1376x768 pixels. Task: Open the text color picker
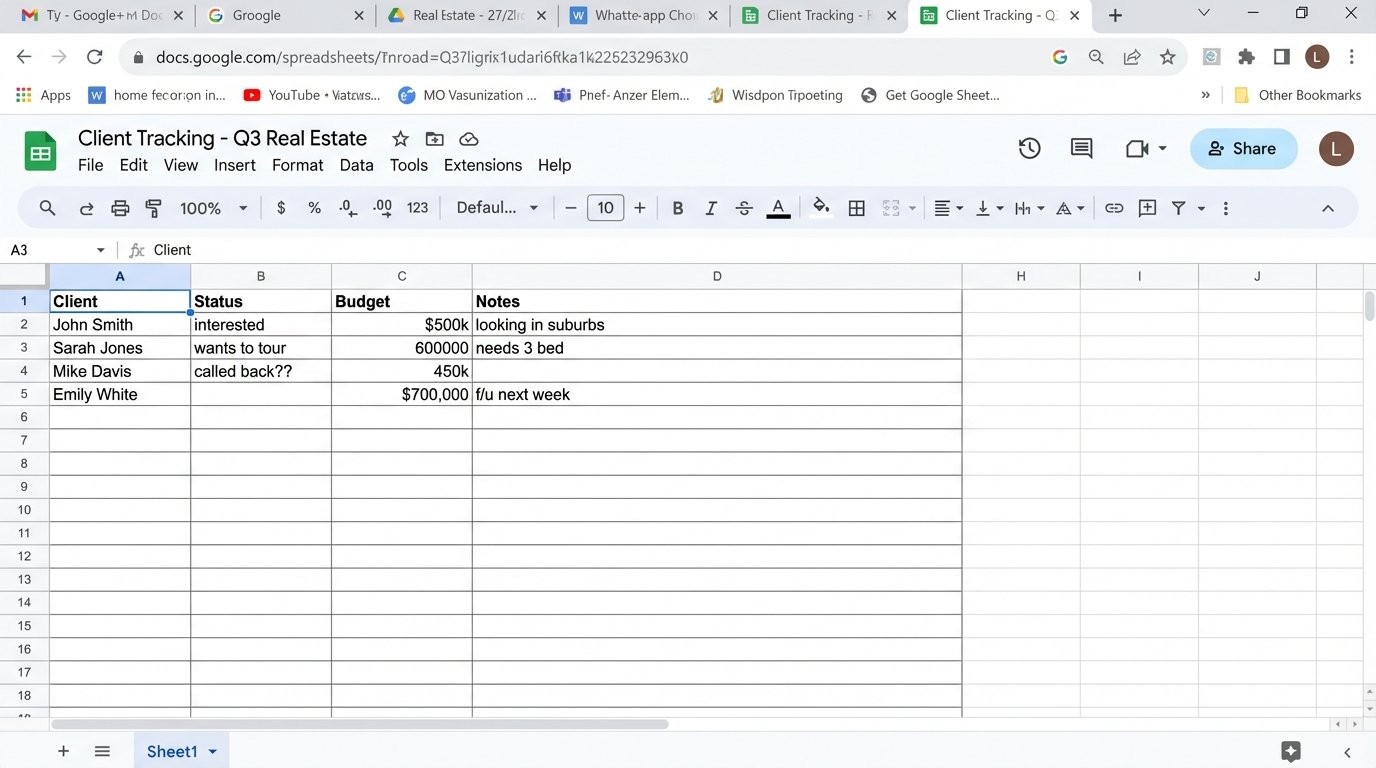tap(778, 207)
